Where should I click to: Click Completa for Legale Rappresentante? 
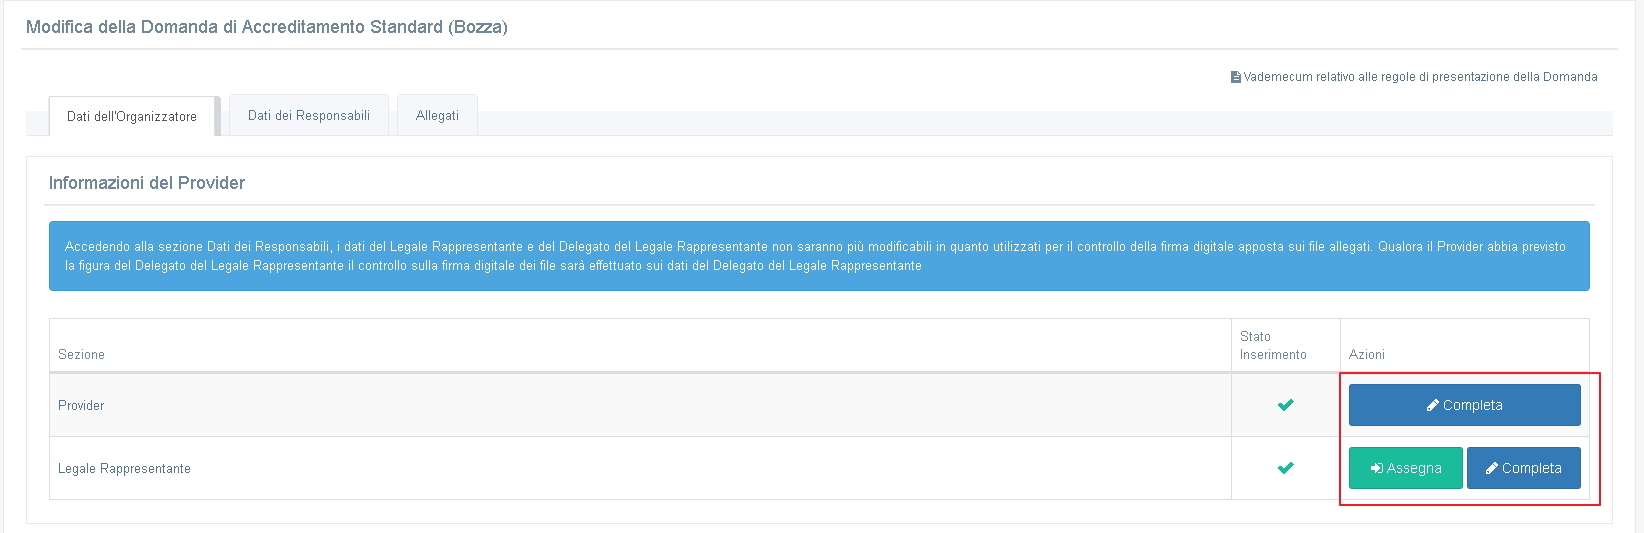tap(1523, 468)
